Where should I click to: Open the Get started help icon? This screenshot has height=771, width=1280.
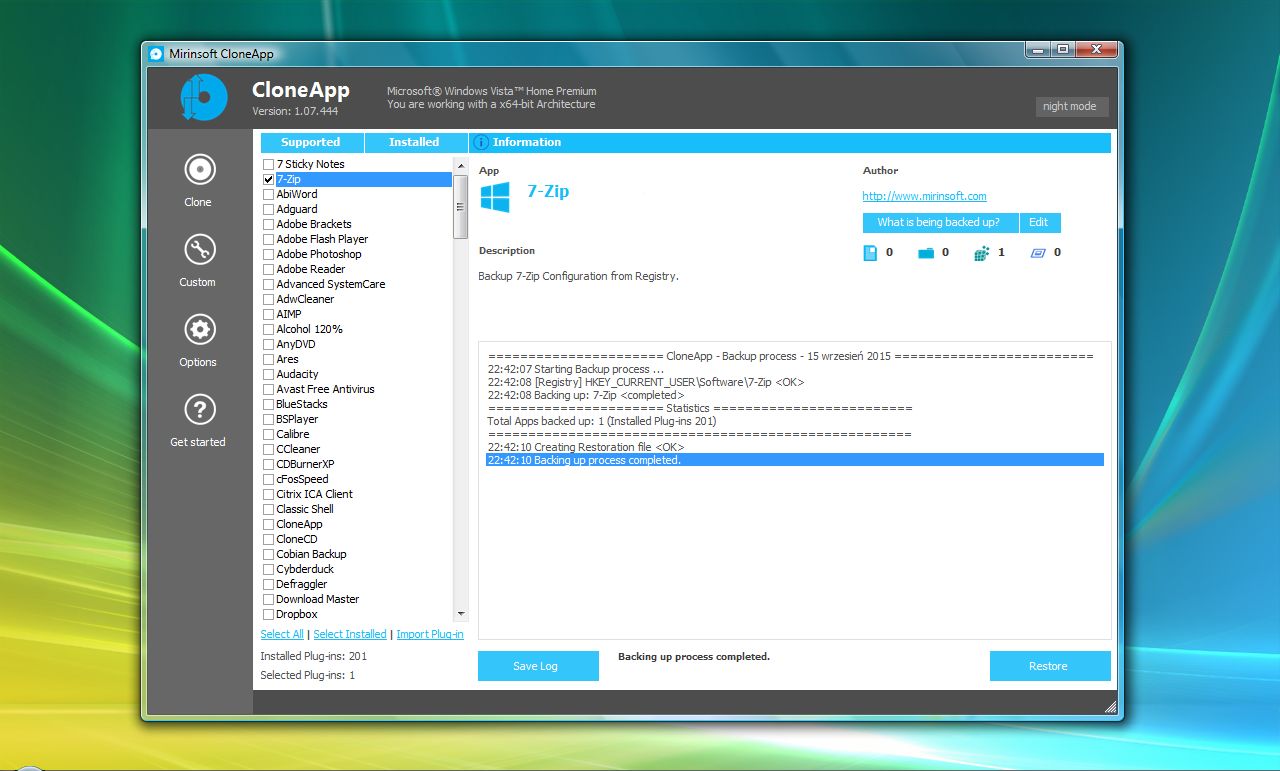pyautogui.click(x=200, y=409)
